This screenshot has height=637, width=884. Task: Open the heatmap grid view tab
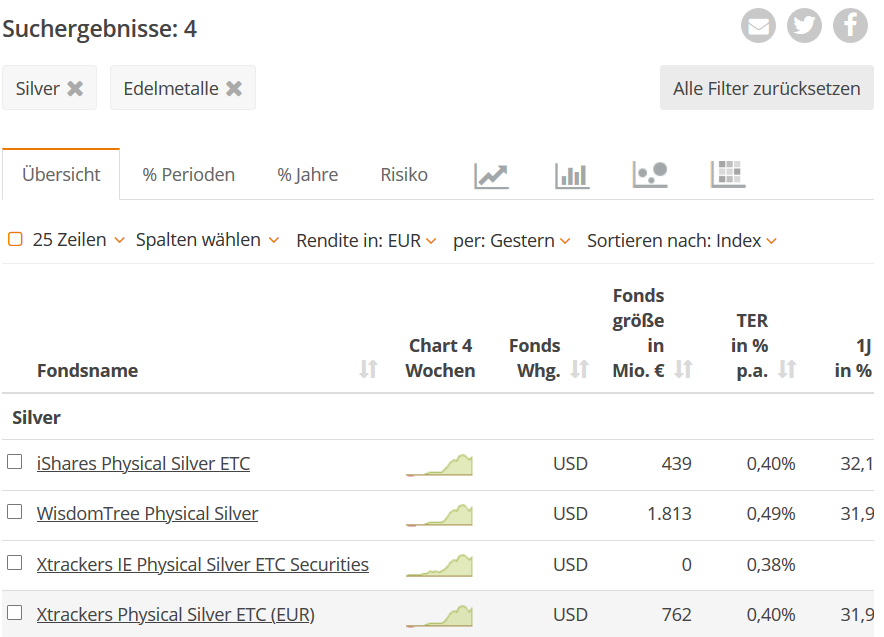click(728, 175)
